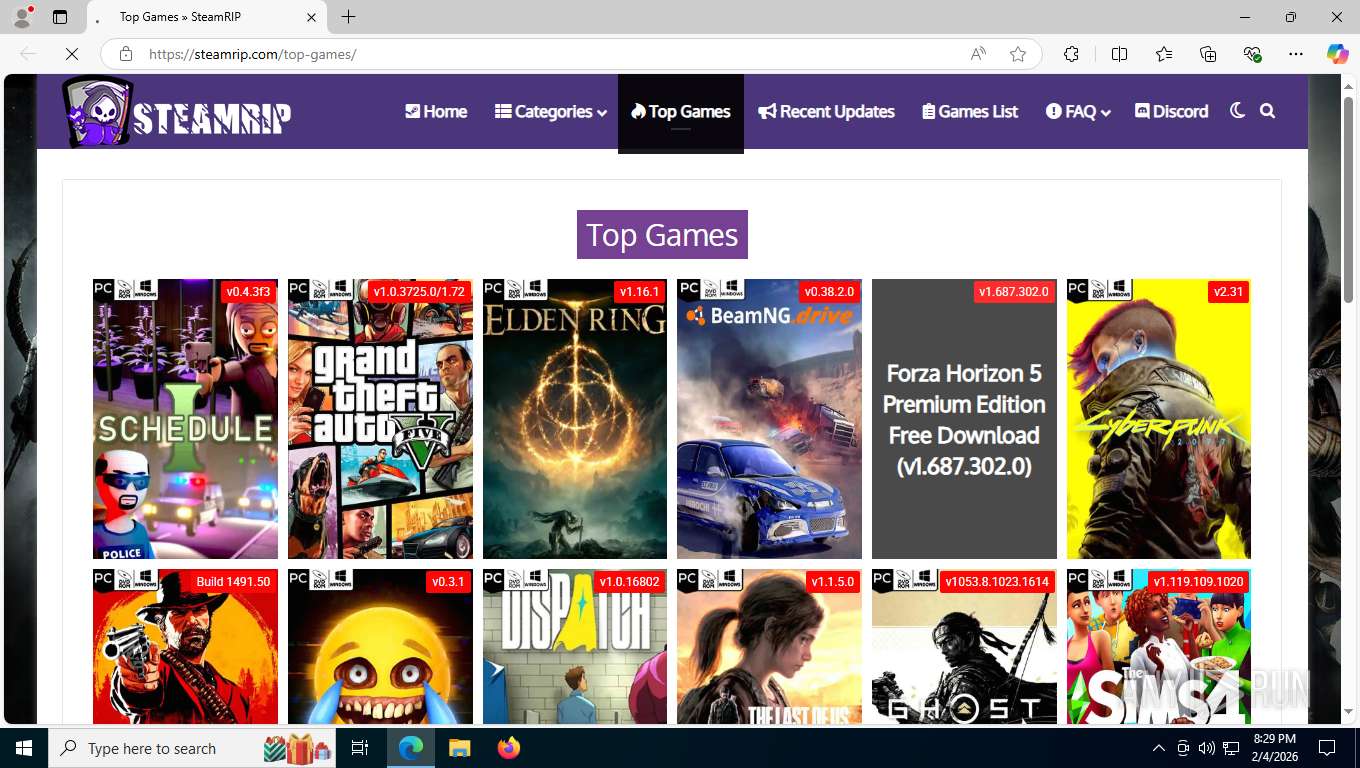Click the v1.16.1 version badge

pos(640,292)
